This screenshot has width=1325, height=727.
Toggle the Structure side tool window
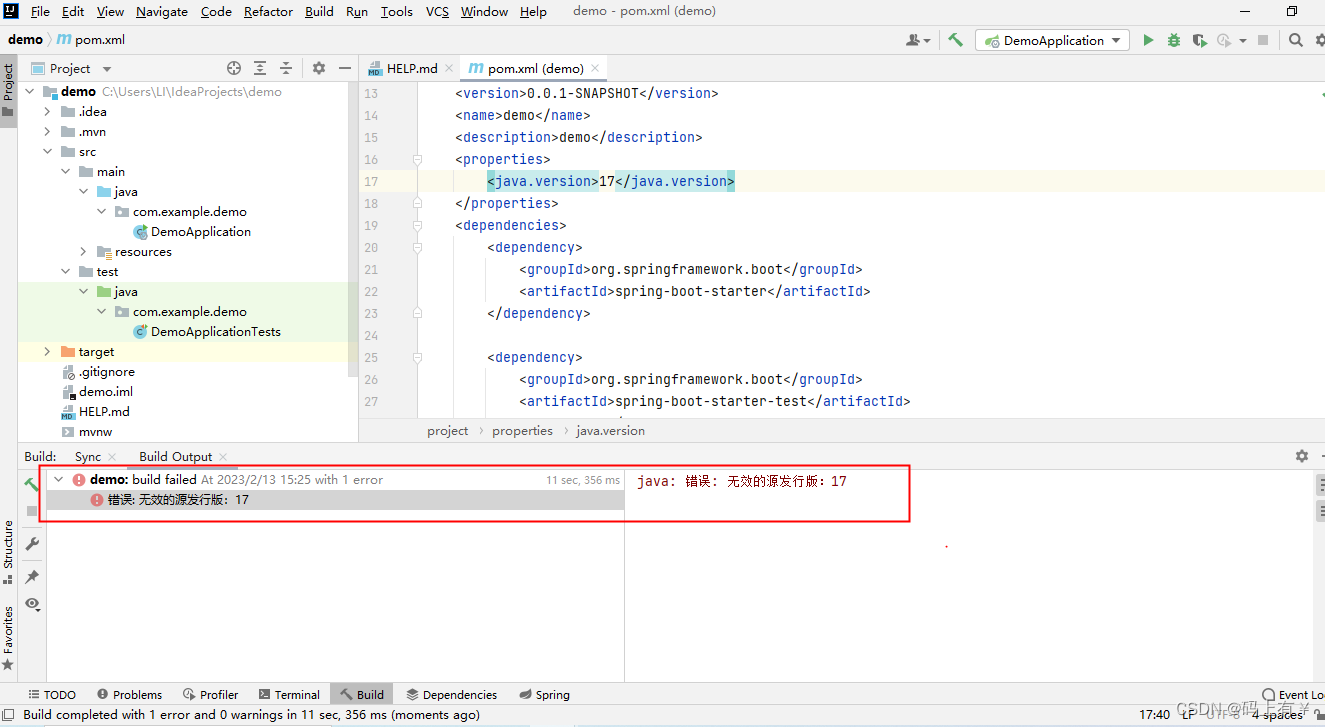8,552
